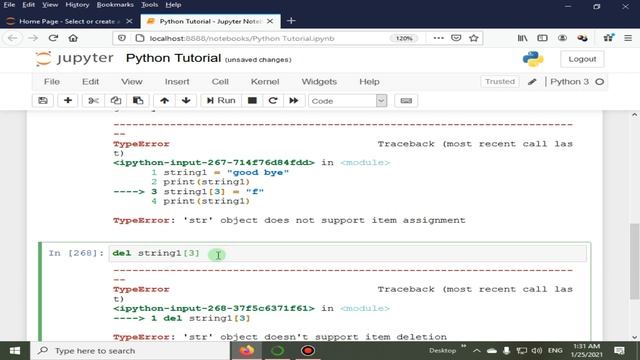Open Firefox History menu
This screenshot has width=640, height=360.
(x=77, y=5)
